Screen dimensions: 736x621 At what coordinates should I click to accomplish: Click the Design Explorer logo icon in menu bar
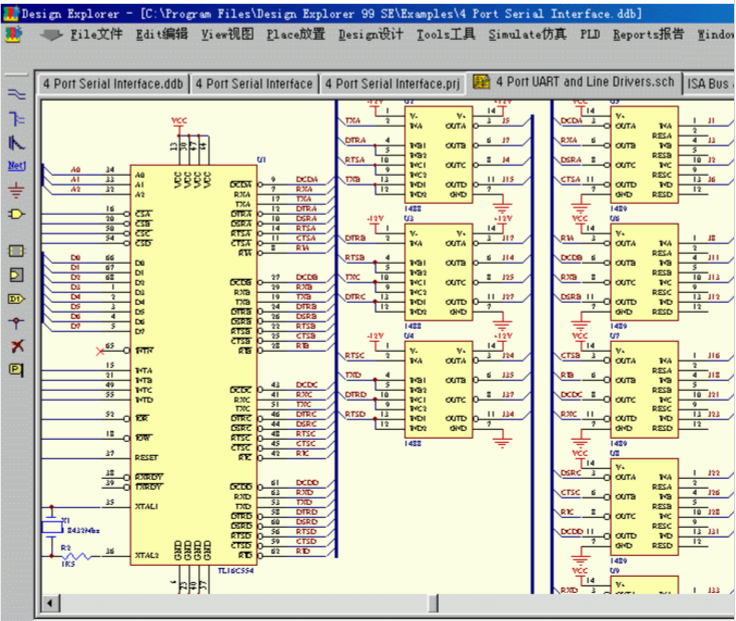(13, 35)
